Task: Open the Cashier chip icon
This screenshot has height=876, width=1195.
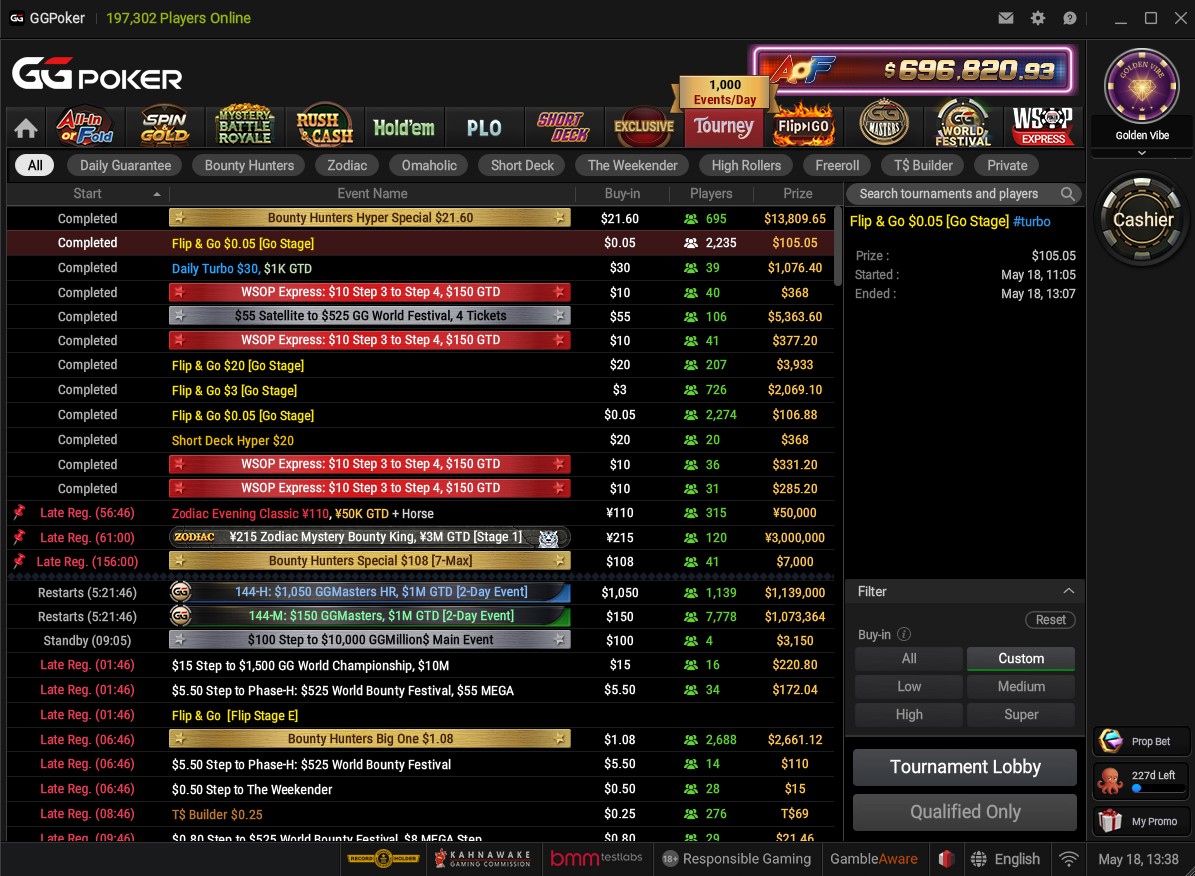Action: coord(1141,220)
